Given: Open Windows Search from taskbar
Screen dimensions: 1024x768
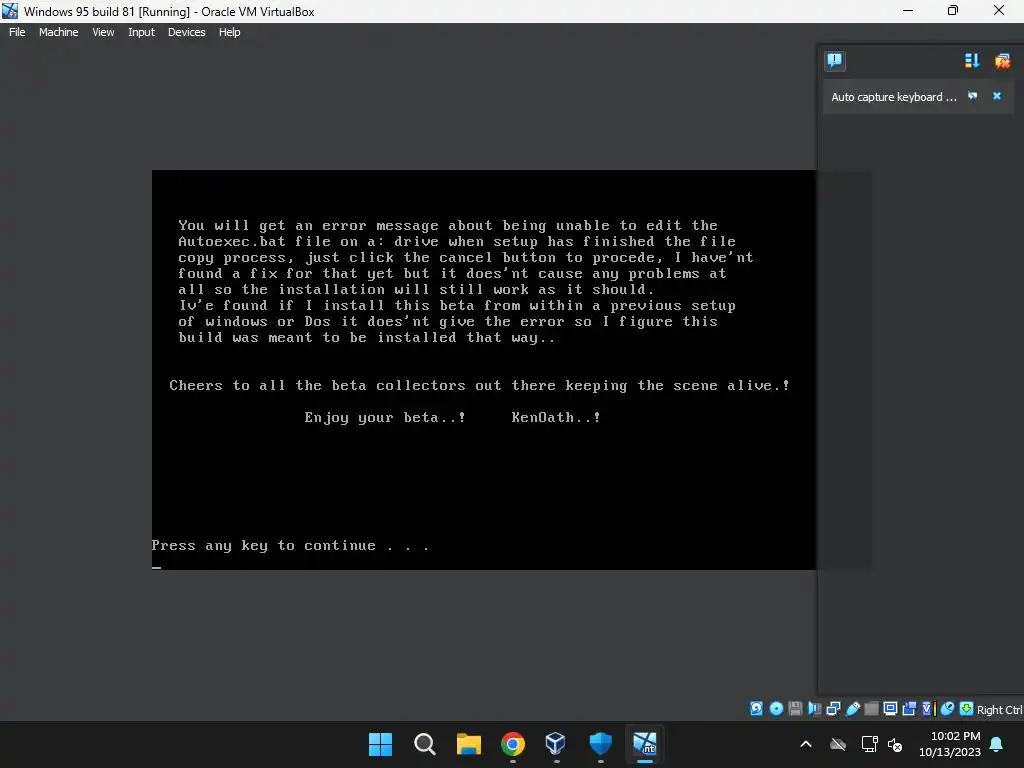Looking at the screenshot, I should [424, 744].
